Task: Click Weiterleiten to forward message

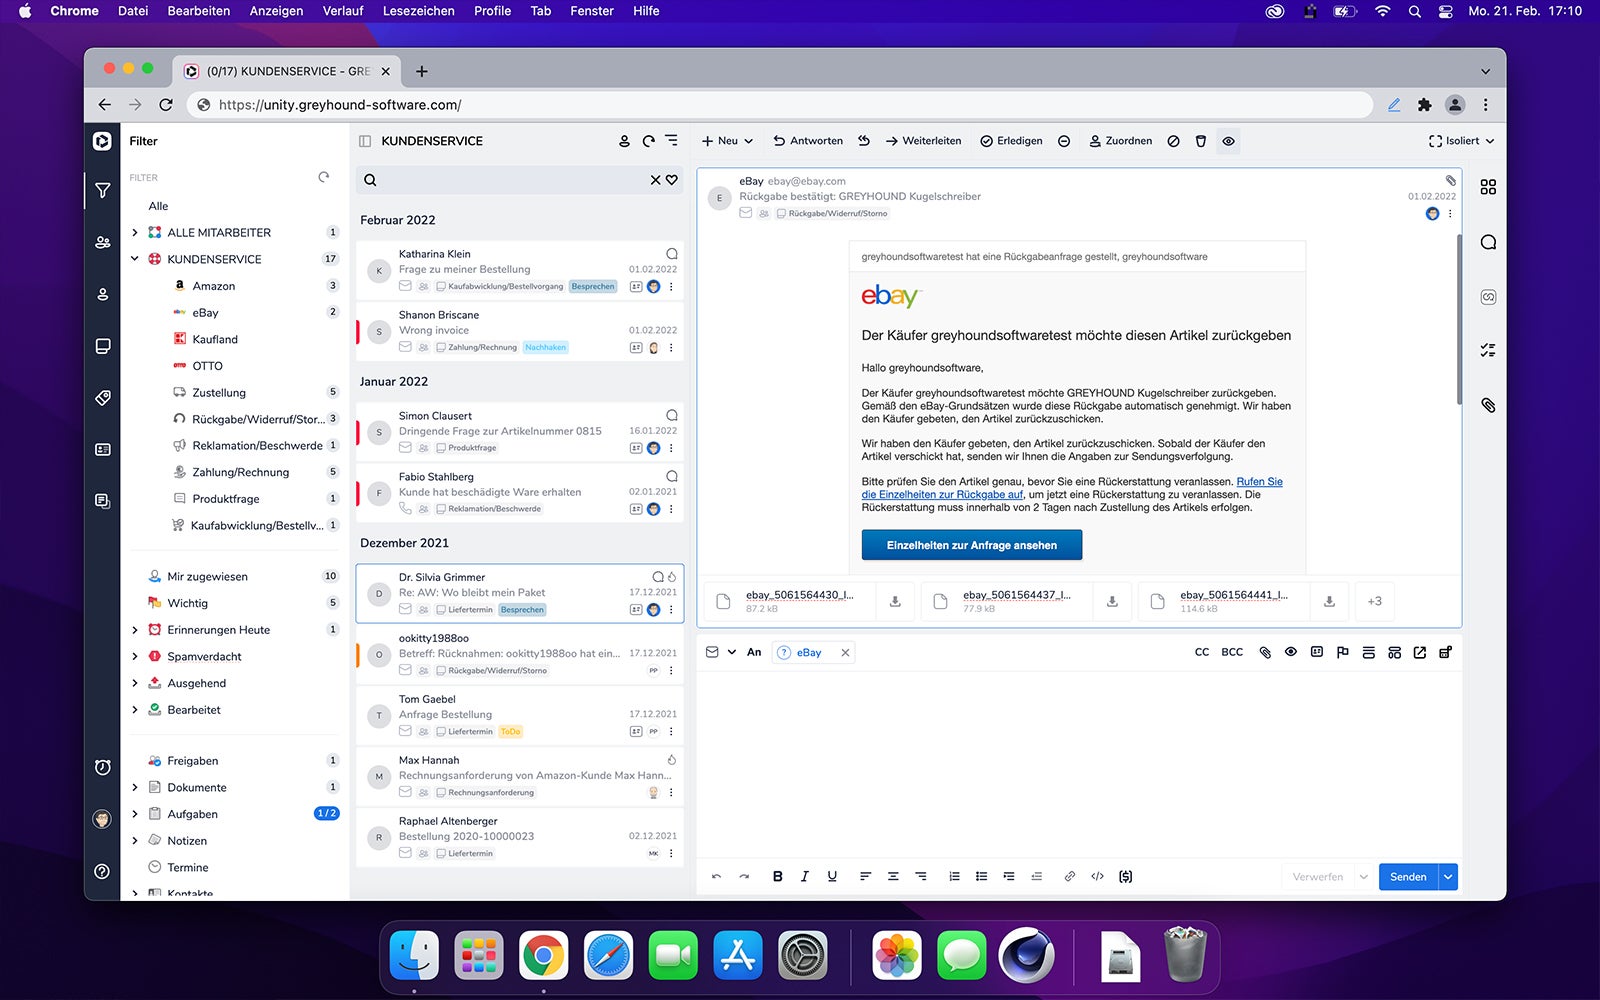Action: pos(923,141)
